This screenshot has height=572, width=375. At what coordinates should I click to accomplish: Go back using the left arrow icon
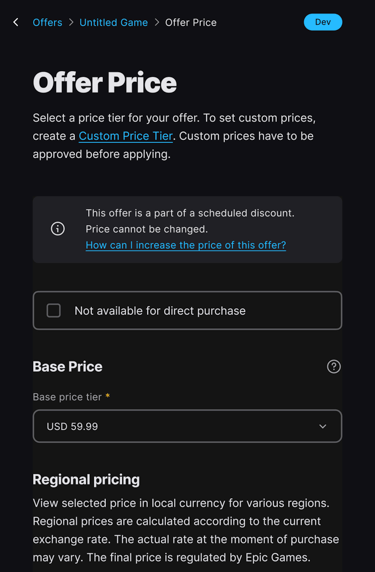tap(16, 22)
